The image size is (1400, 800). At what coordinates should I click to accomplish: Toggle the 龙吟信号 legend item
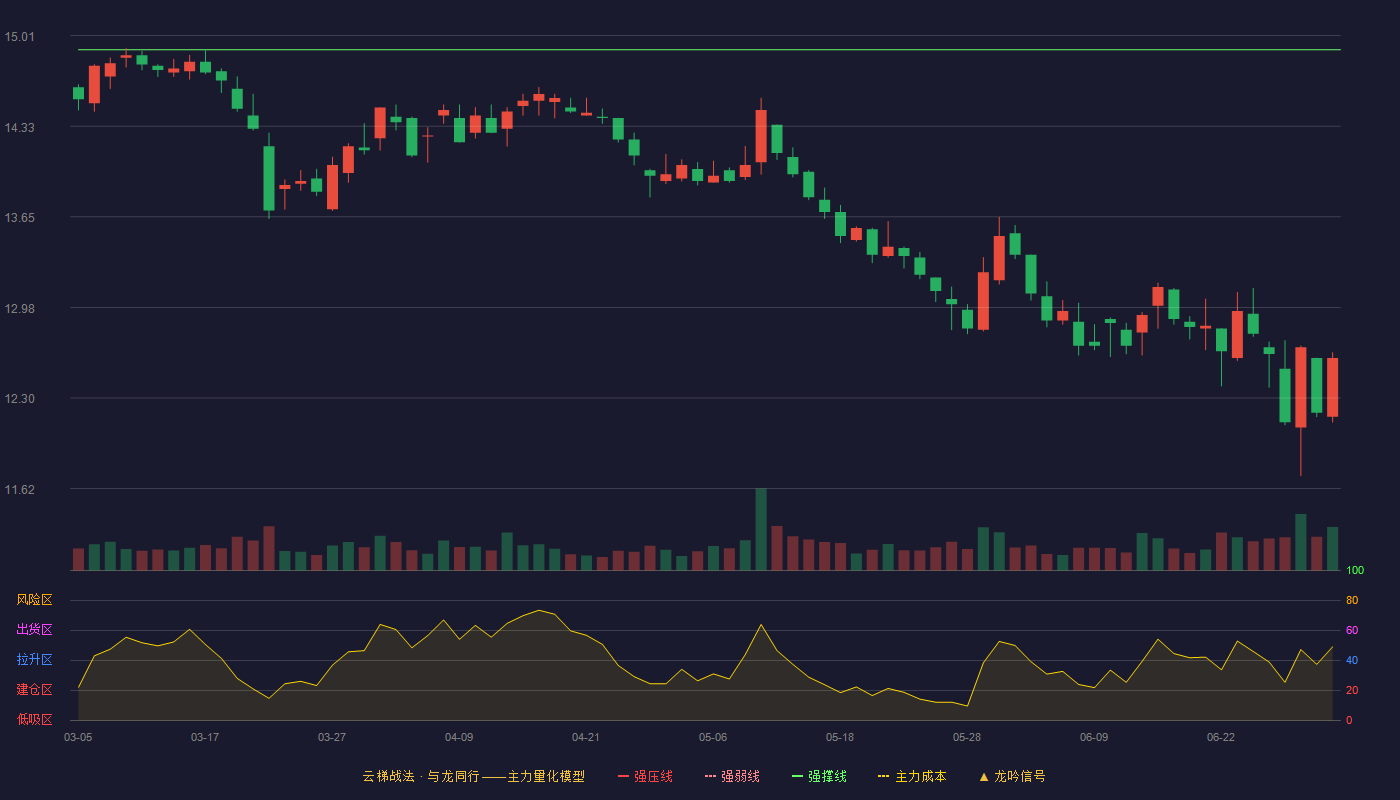[x=1012, y=776]
